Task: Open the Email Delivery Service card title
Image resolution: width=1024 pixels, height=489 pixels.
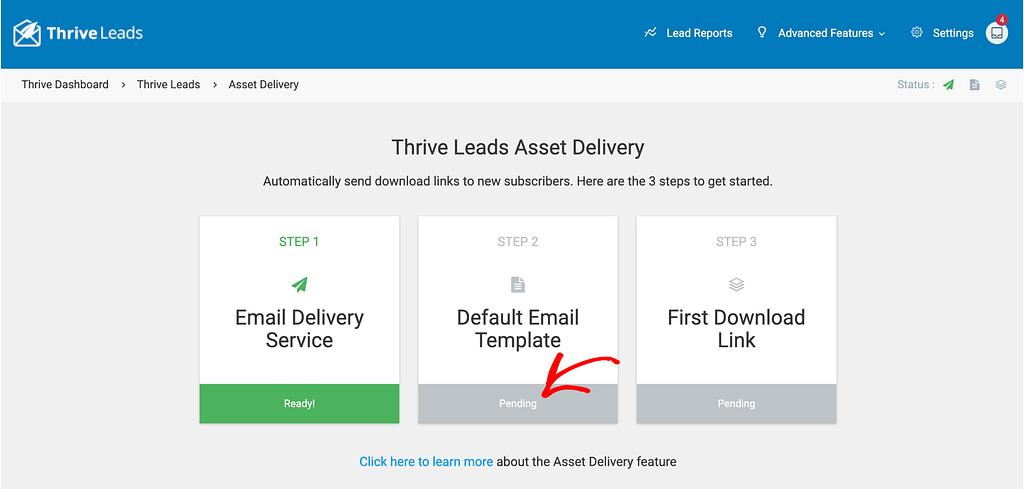Action: (x=299, y=328)
